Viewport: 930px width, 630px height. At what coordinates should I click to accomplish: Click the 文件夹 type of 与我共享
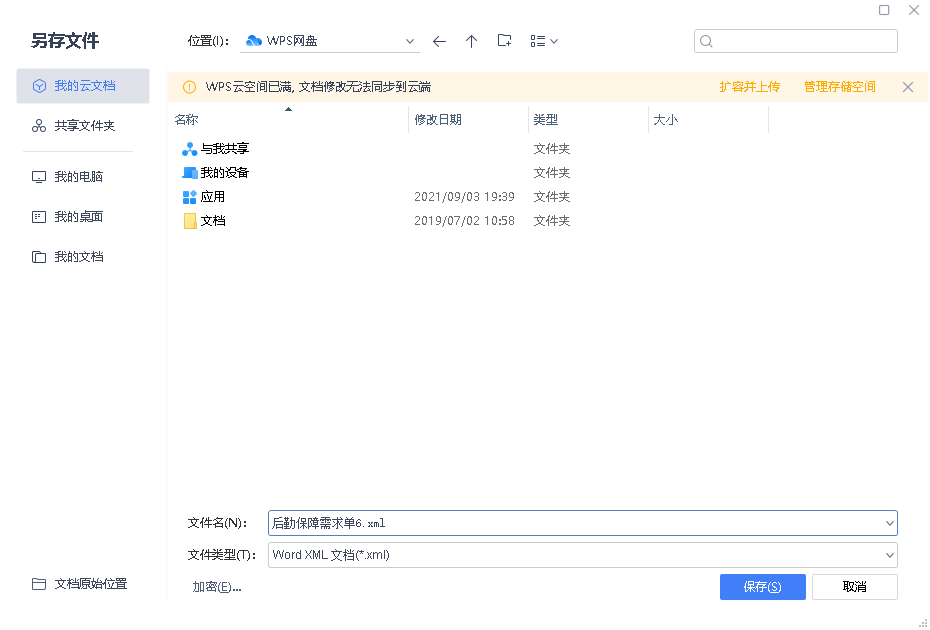pos(552,149)
